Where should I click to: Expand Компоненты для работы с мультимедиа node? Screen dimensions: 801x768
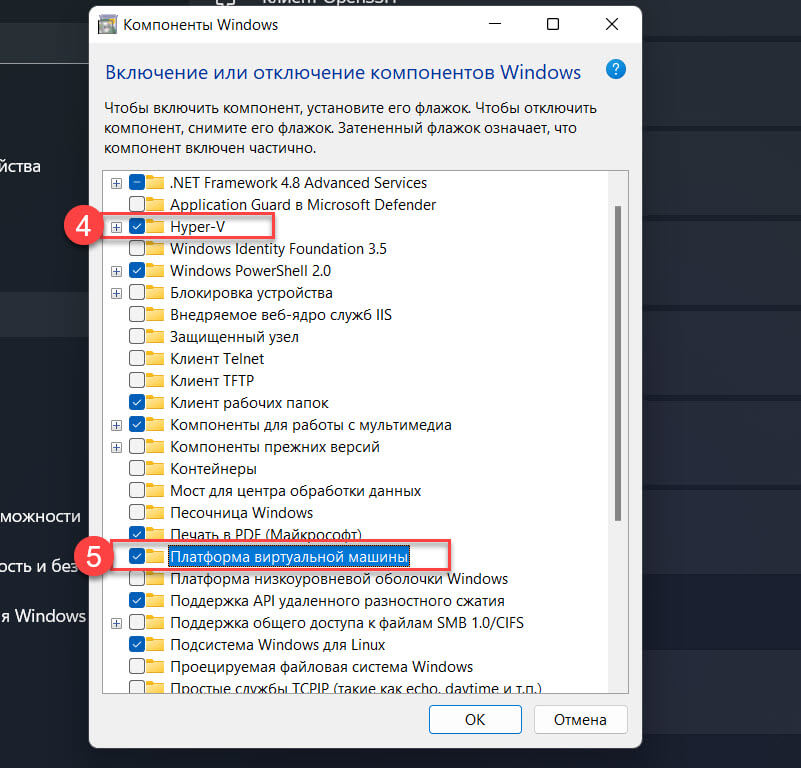[116, 425]
